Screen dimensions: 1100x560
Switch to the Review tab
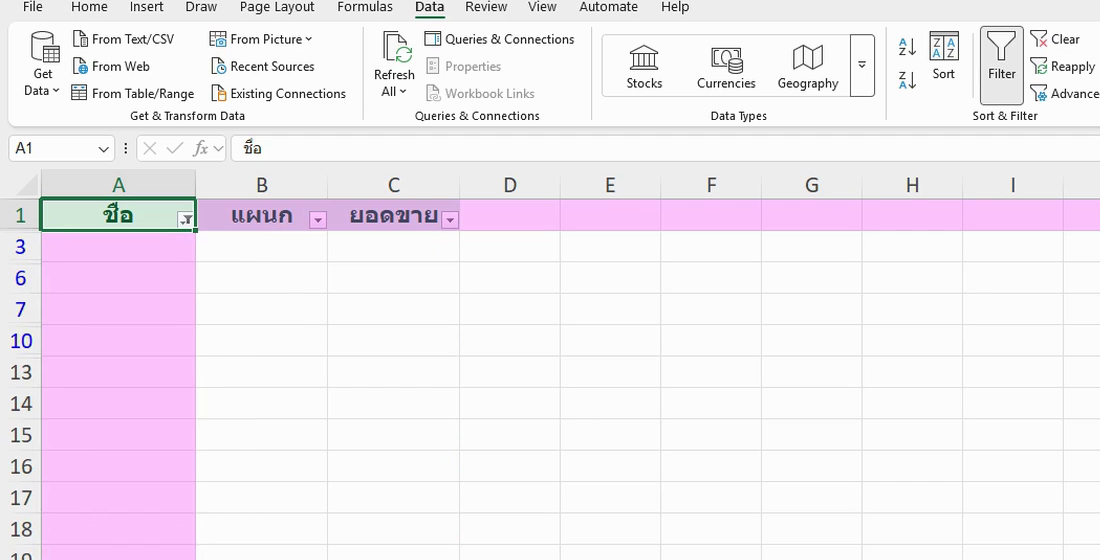point(486,7)
